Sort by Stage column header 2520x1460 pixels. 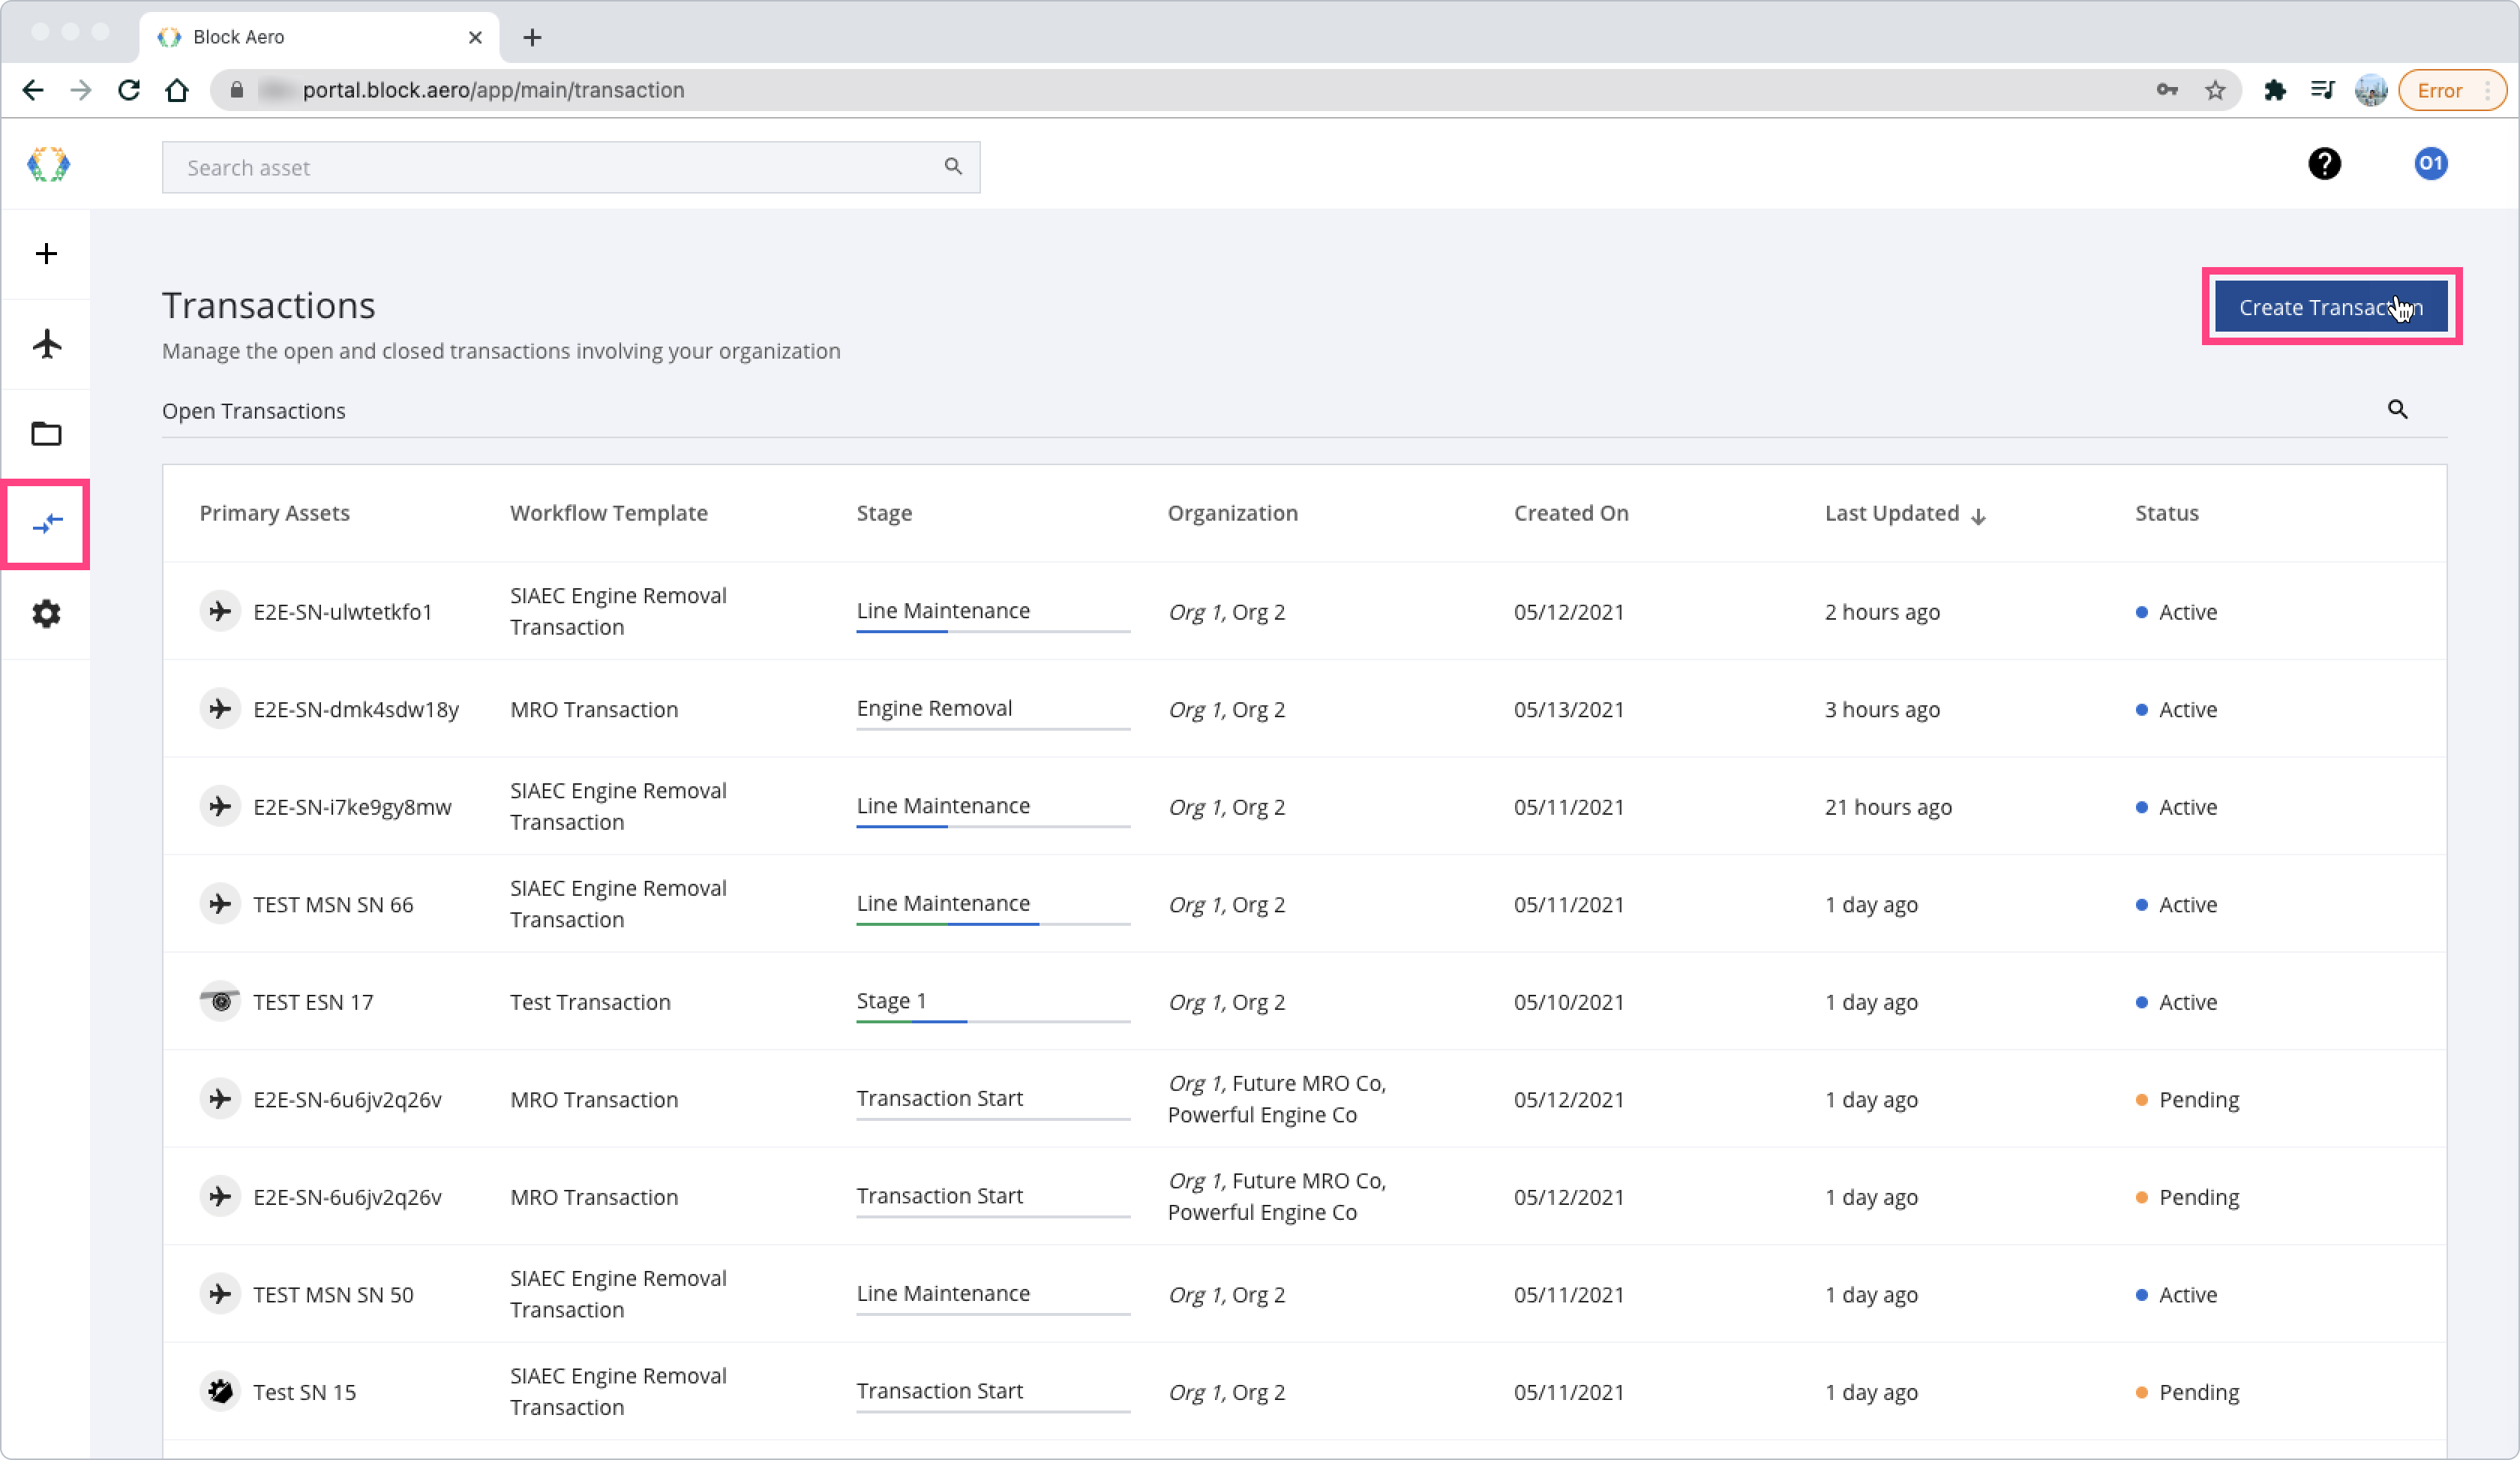884,513
